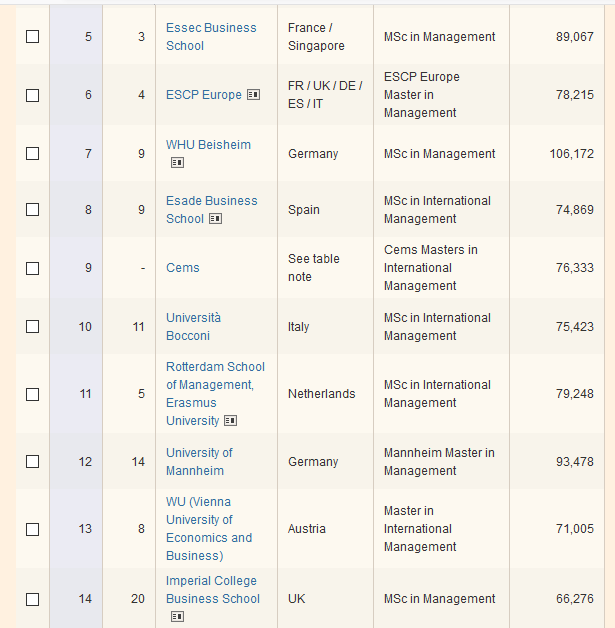Image resolution: width=615 pixels, height=628 pixels.
Task: Open the Essec Business School link
Action: [x=211, y=36]
